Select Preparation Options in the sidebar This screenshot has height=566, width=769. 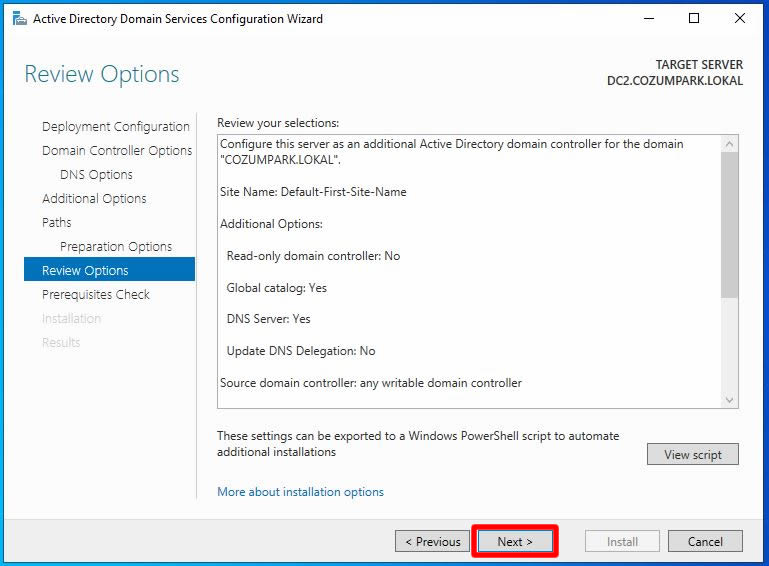(x=116, y=247)
